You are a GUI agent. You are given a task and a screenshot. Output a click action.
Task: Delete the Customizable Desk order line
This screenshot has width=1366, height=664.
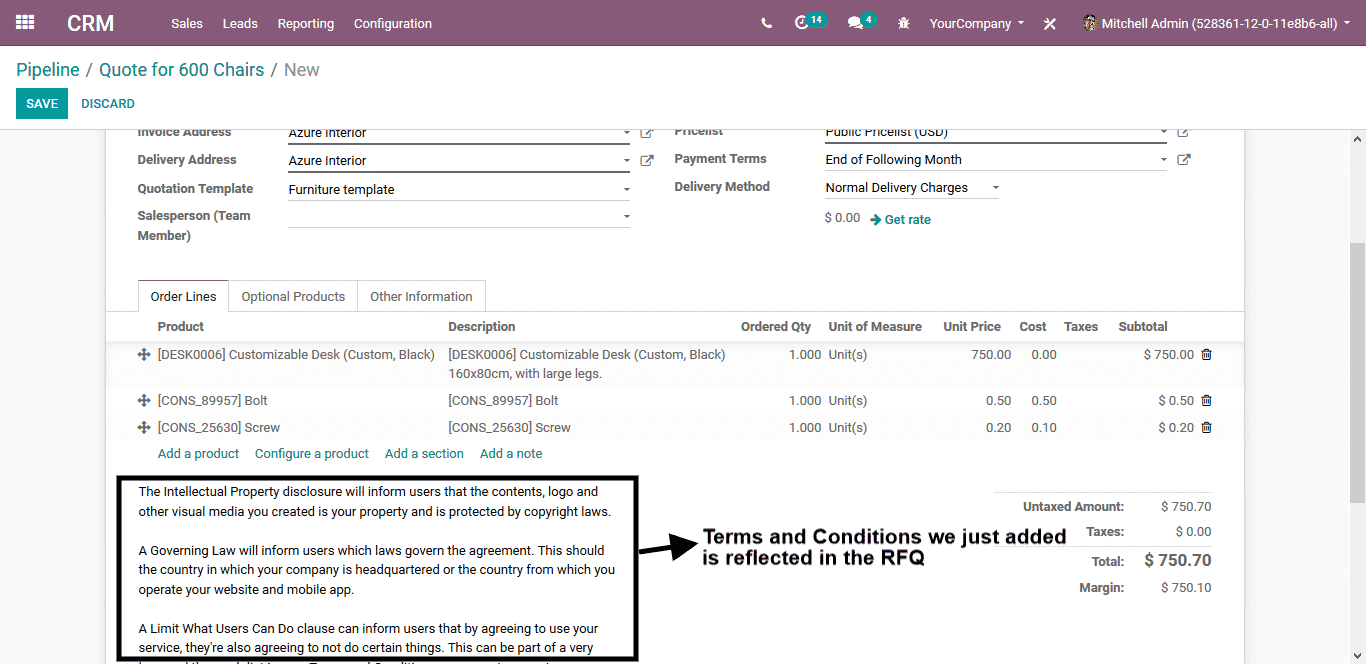[x=1206, y=354]
